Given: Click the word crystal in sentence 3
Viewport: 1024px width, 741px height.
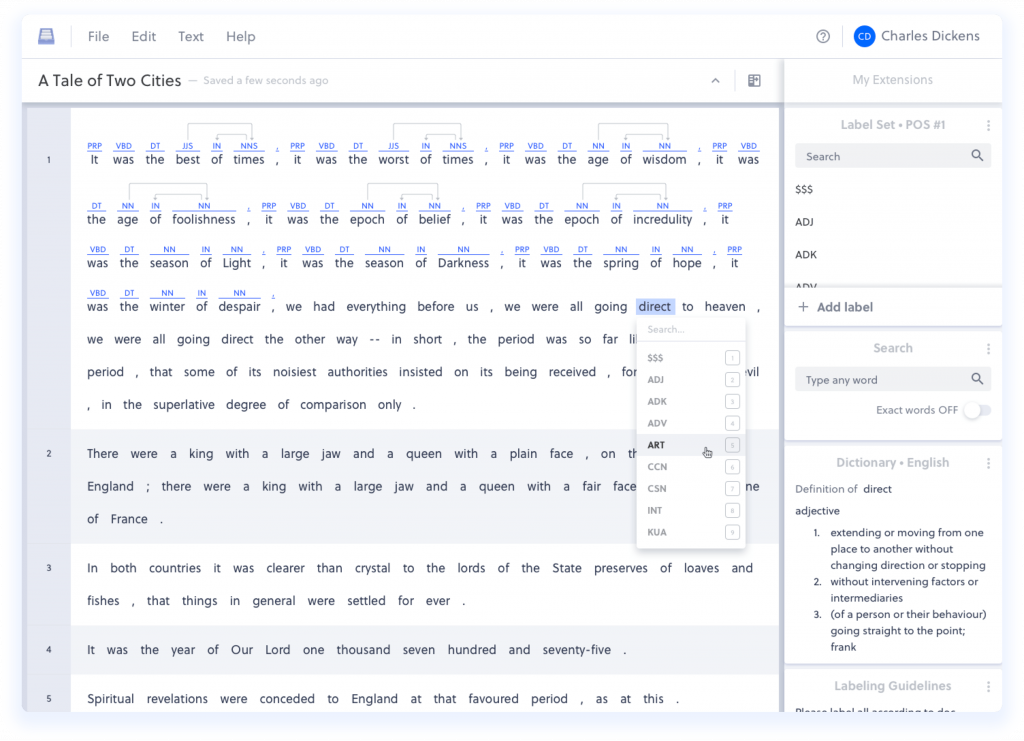Looking at the screenshot, I should click(372, 568).
